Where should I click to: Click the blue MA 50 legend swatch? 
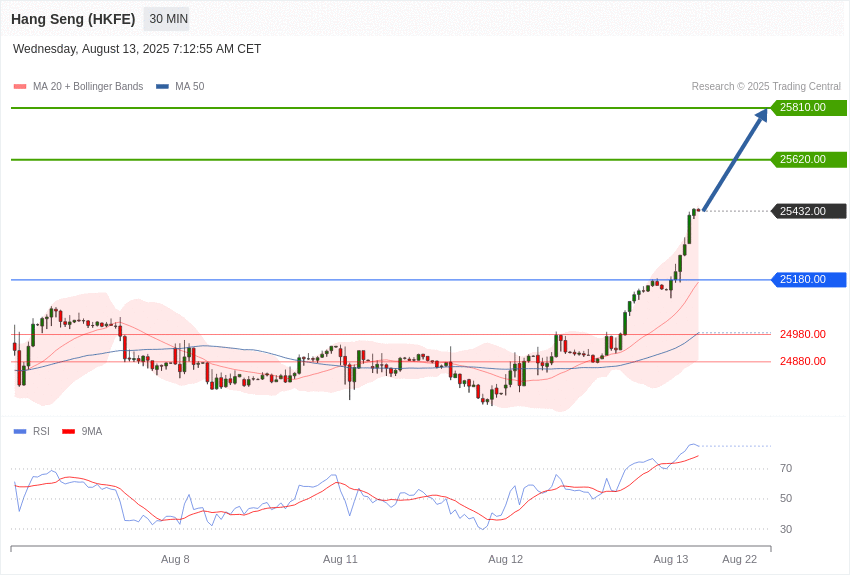(x=163, y=86)
